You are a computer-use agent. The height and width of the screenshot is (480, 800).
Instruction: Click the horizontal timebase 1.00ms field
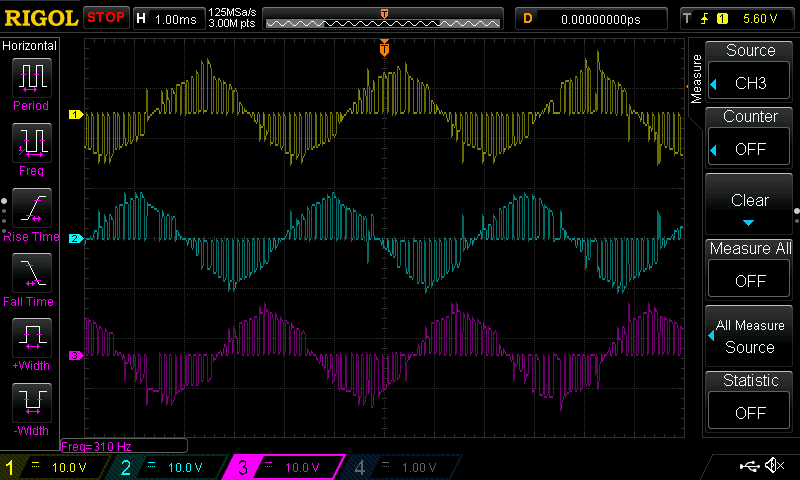coord(168,19)
